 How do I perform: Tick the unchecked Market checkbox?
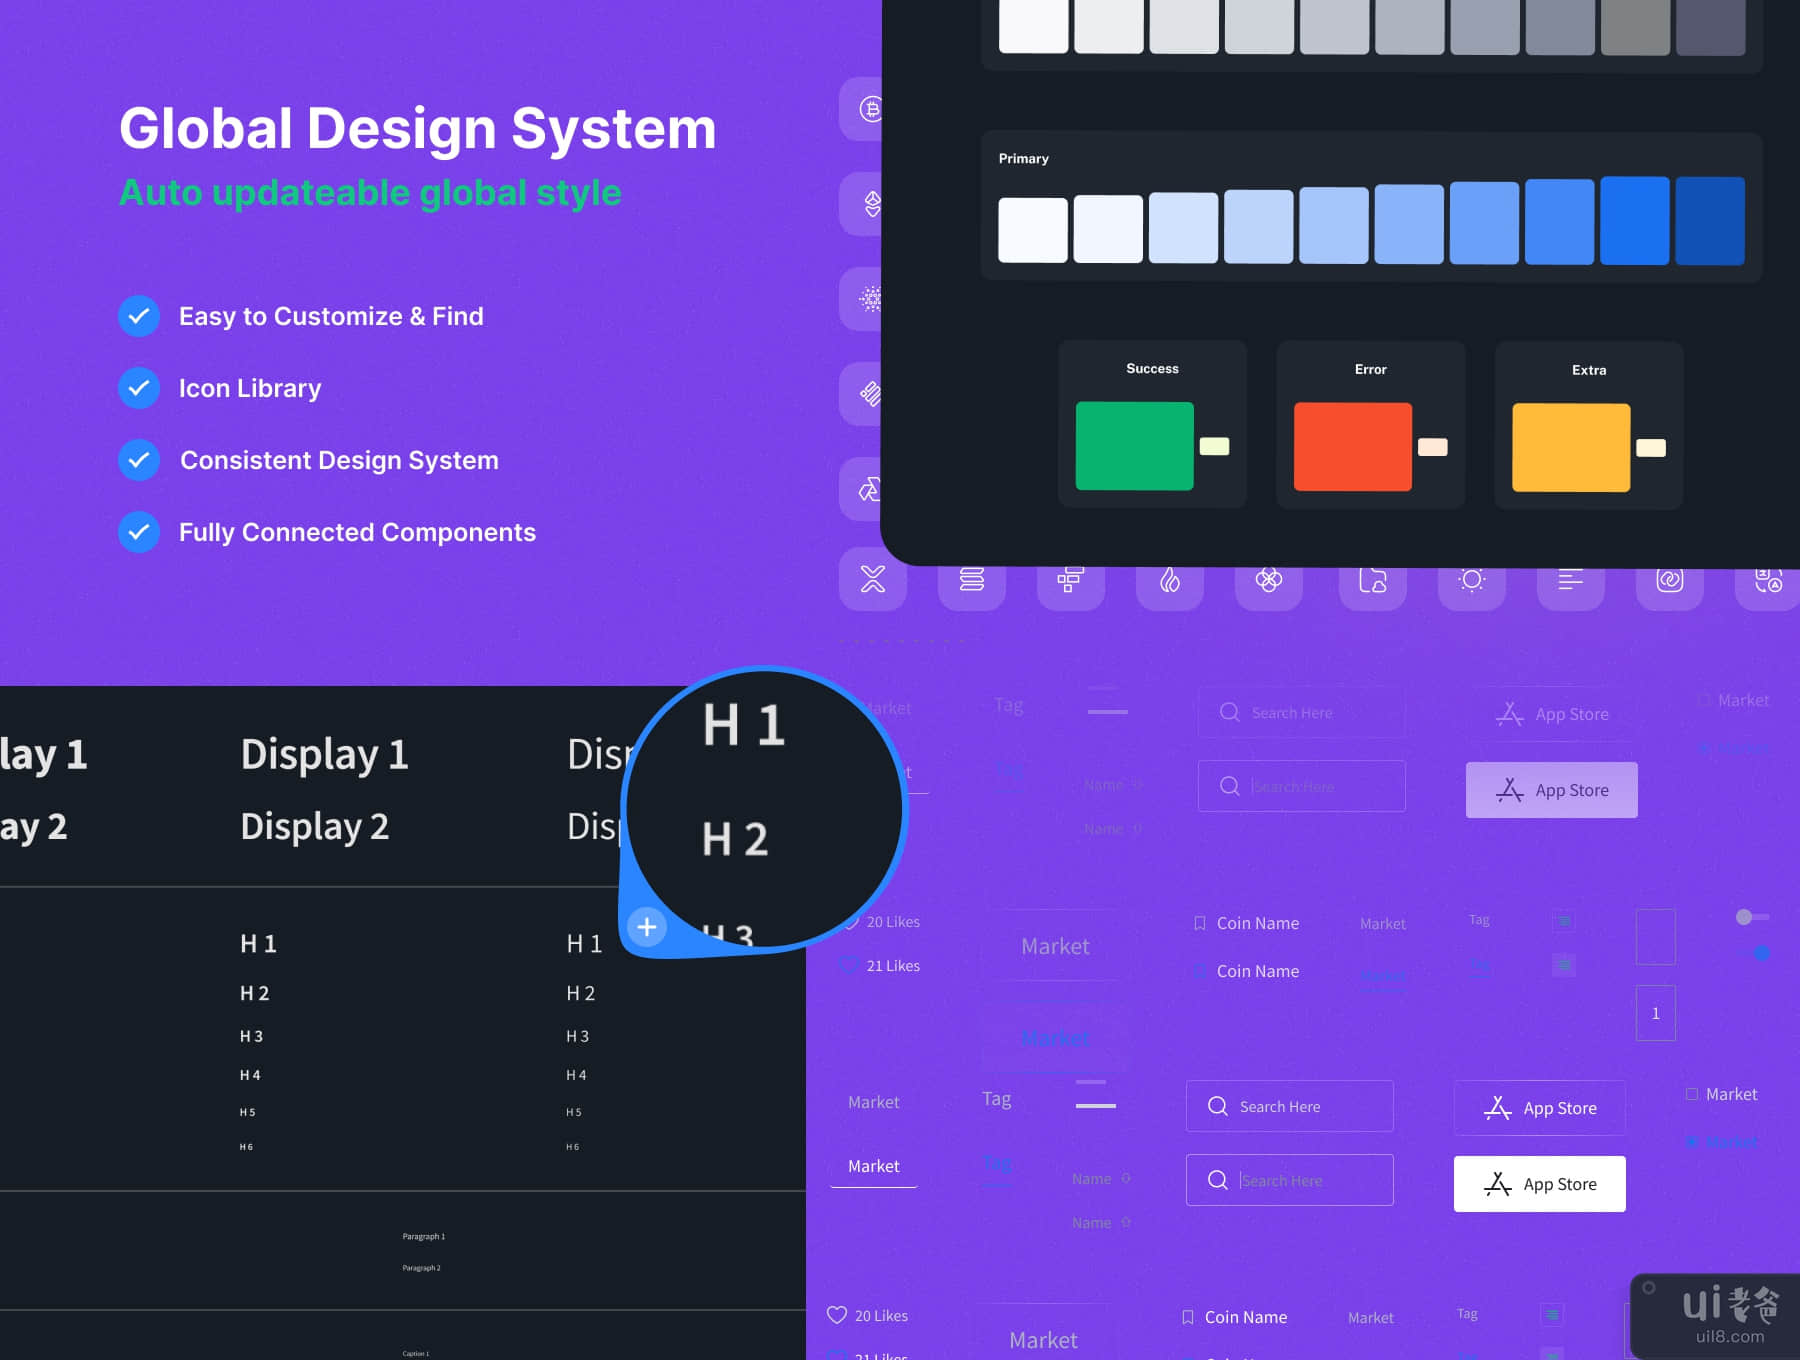[1692, 1094]
